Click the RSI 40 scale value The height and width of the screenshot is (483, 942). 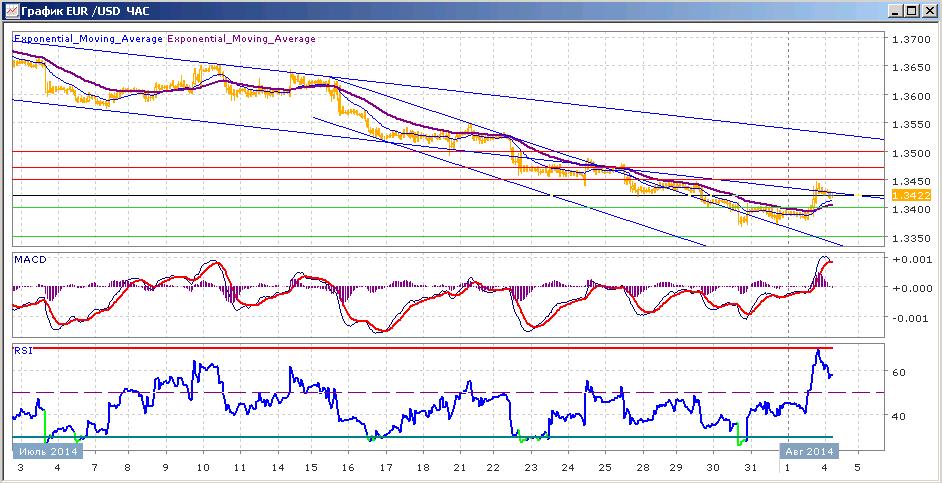tap(901, 416)
